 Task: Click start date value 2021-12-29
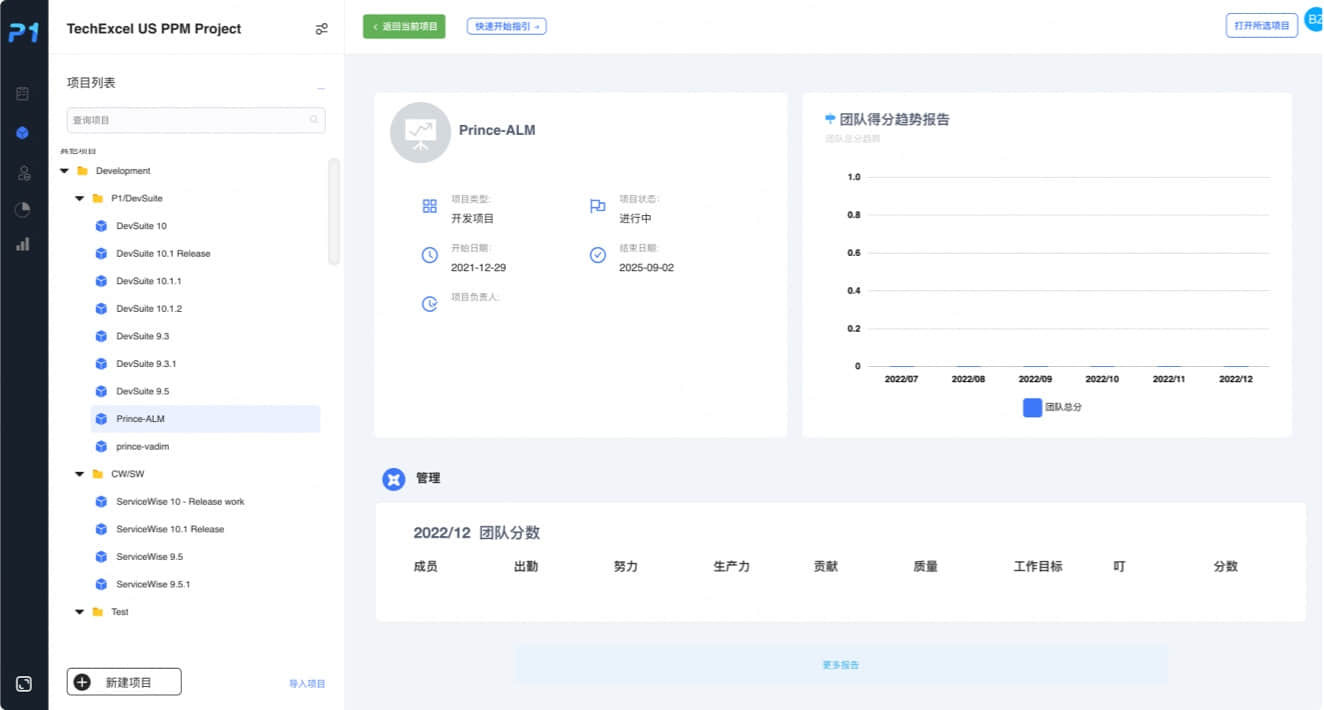pos(478,268)
